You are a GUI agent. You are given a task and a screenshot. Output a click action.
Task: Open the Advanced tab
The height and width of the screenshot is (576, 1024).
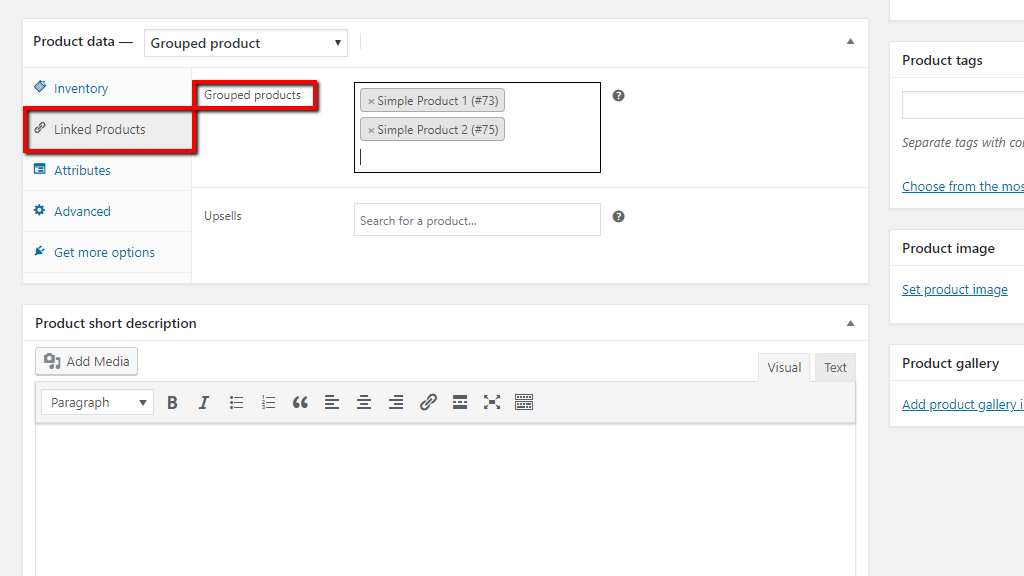107,211
